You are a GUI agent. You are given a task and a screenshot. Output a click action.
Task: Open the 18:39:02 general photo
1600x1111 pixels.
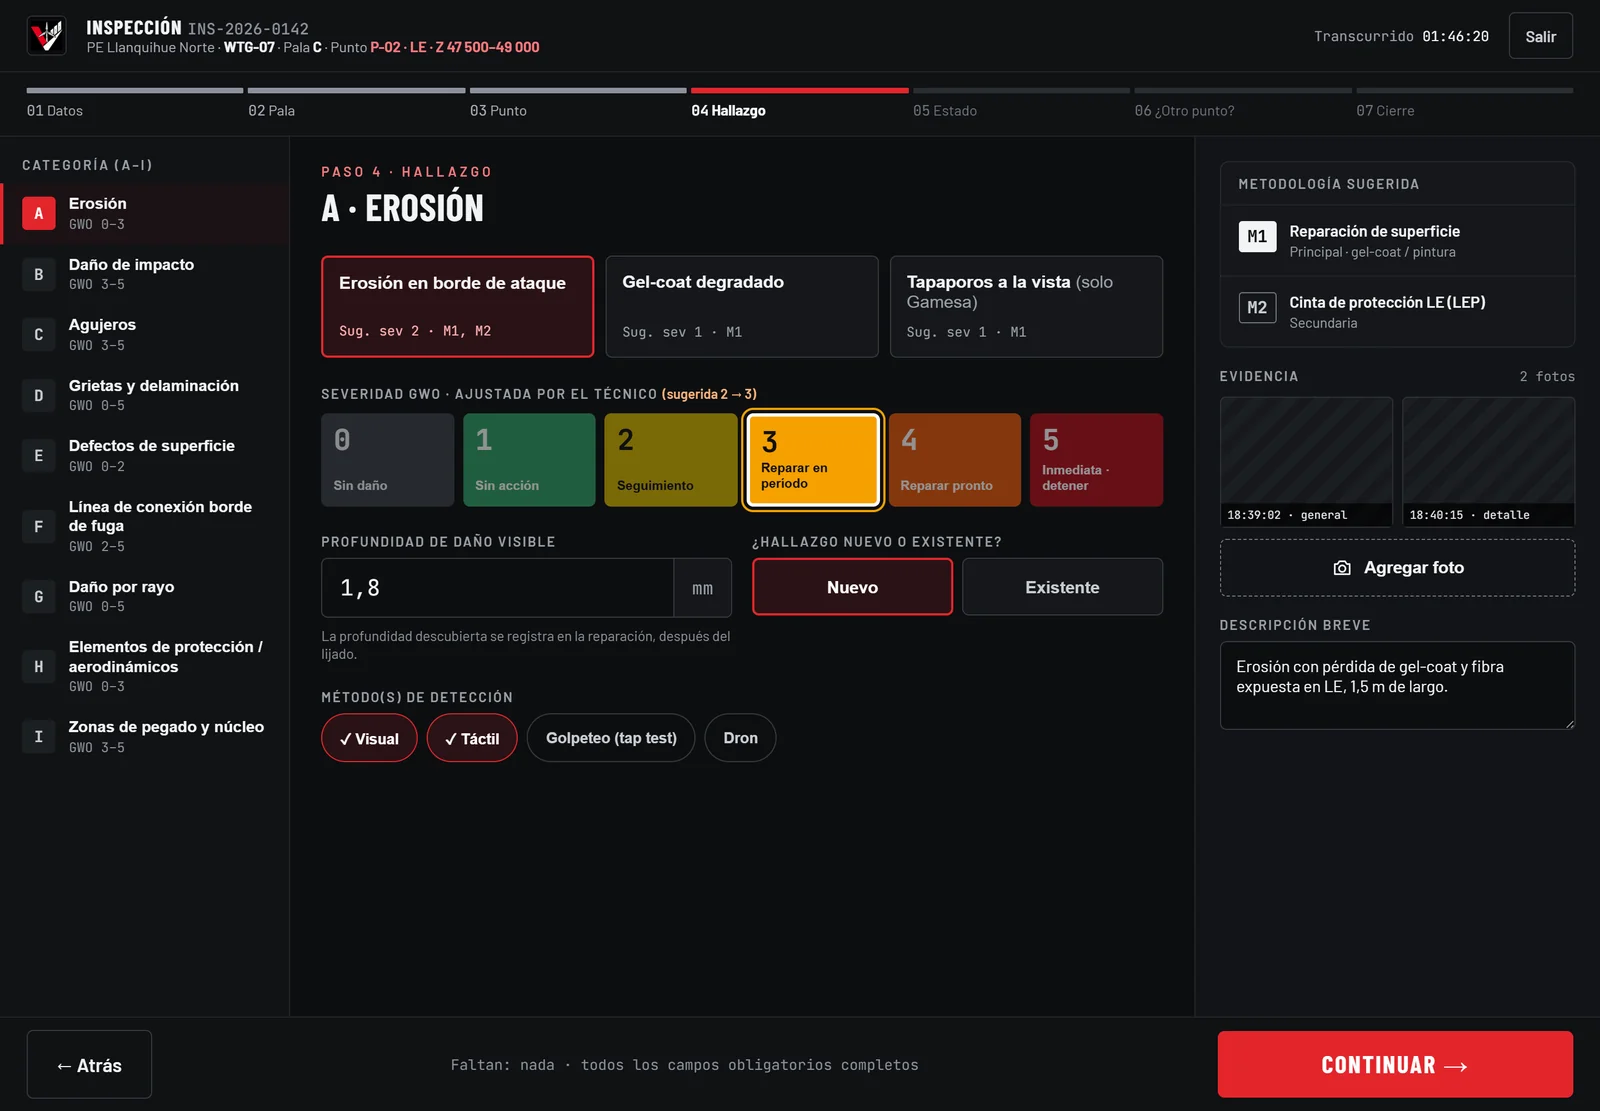(1306, 461)
